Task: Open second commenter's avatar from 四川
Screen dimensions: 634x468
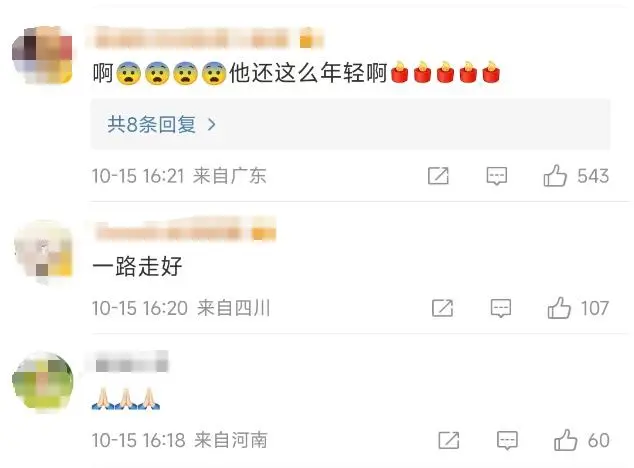Action: click(x=44, y=251)
